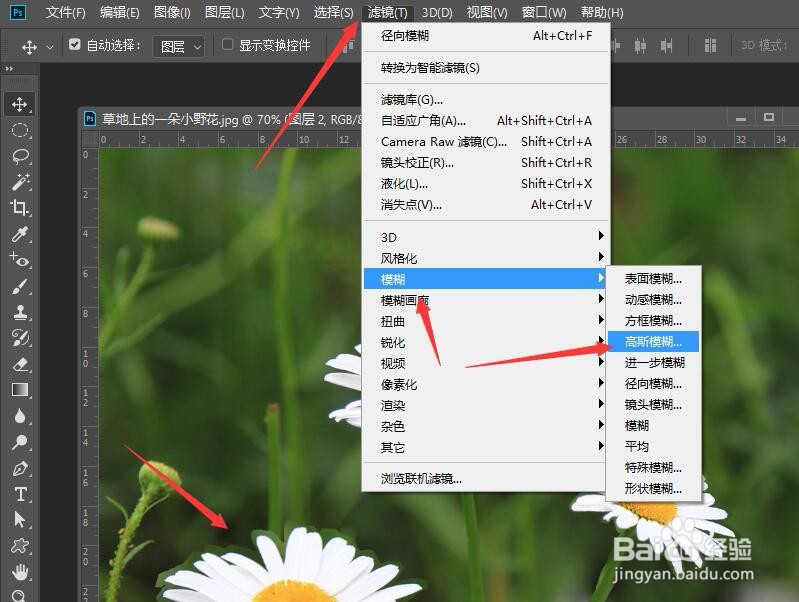Choose 镜头模糊... from the submenu
Screen dimensions: 799x602
[653, 404]
